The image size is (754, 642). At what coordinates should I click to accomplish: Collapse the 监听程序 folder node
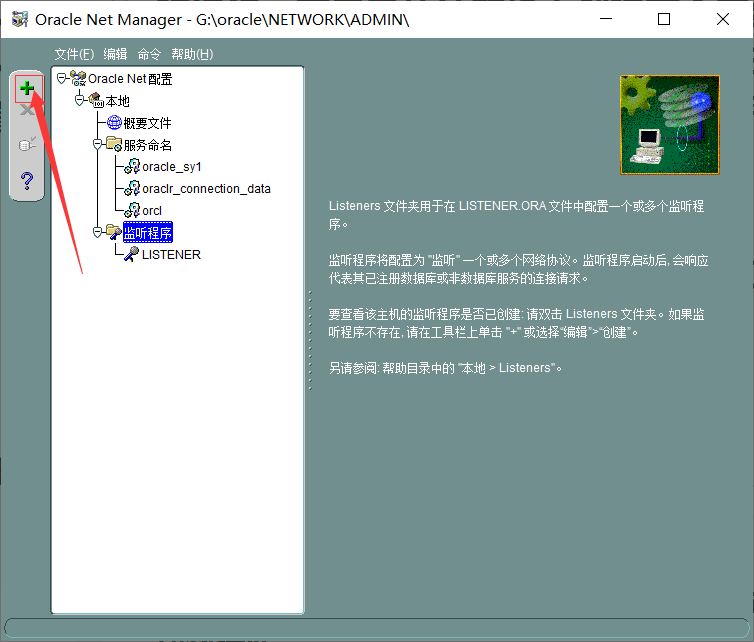[x=98, y=232]
